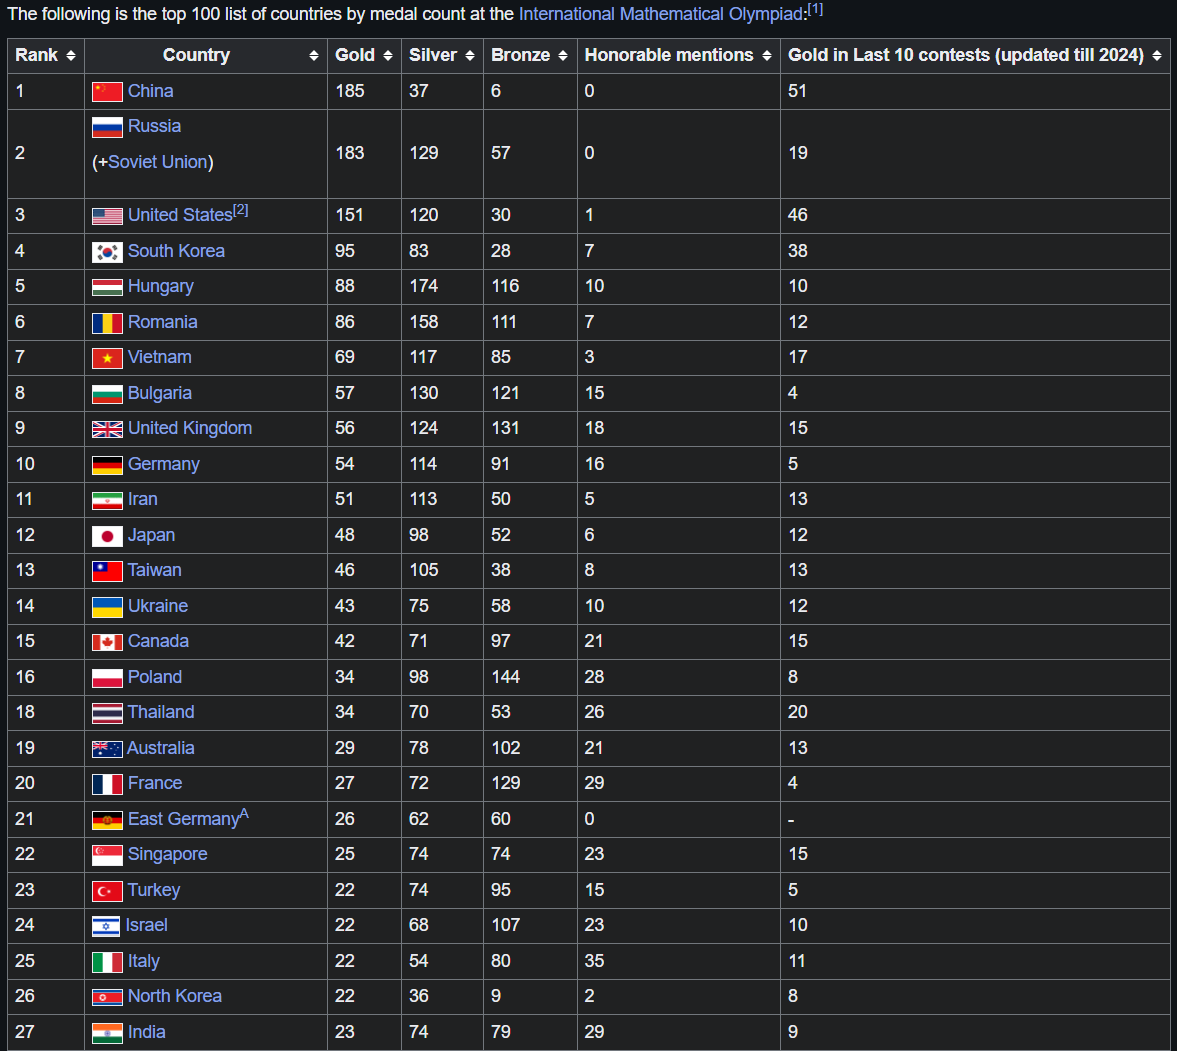1177x1051 pixels.
Task: Click the Italy flag icon
Action: pyautogui.click(x=107, y=962)
